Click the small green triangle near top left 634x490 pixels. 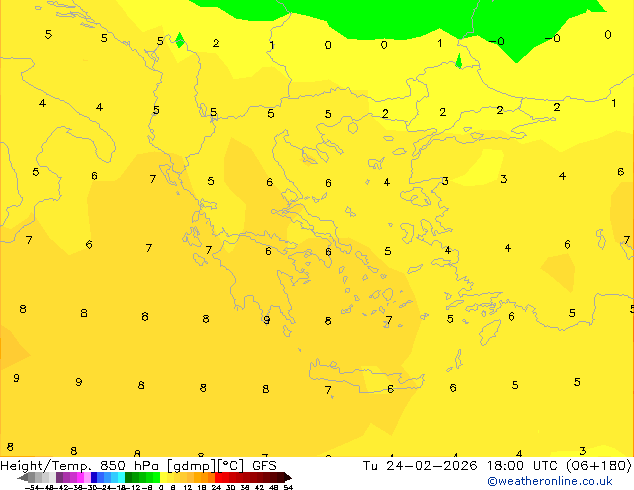pos(180,40)
